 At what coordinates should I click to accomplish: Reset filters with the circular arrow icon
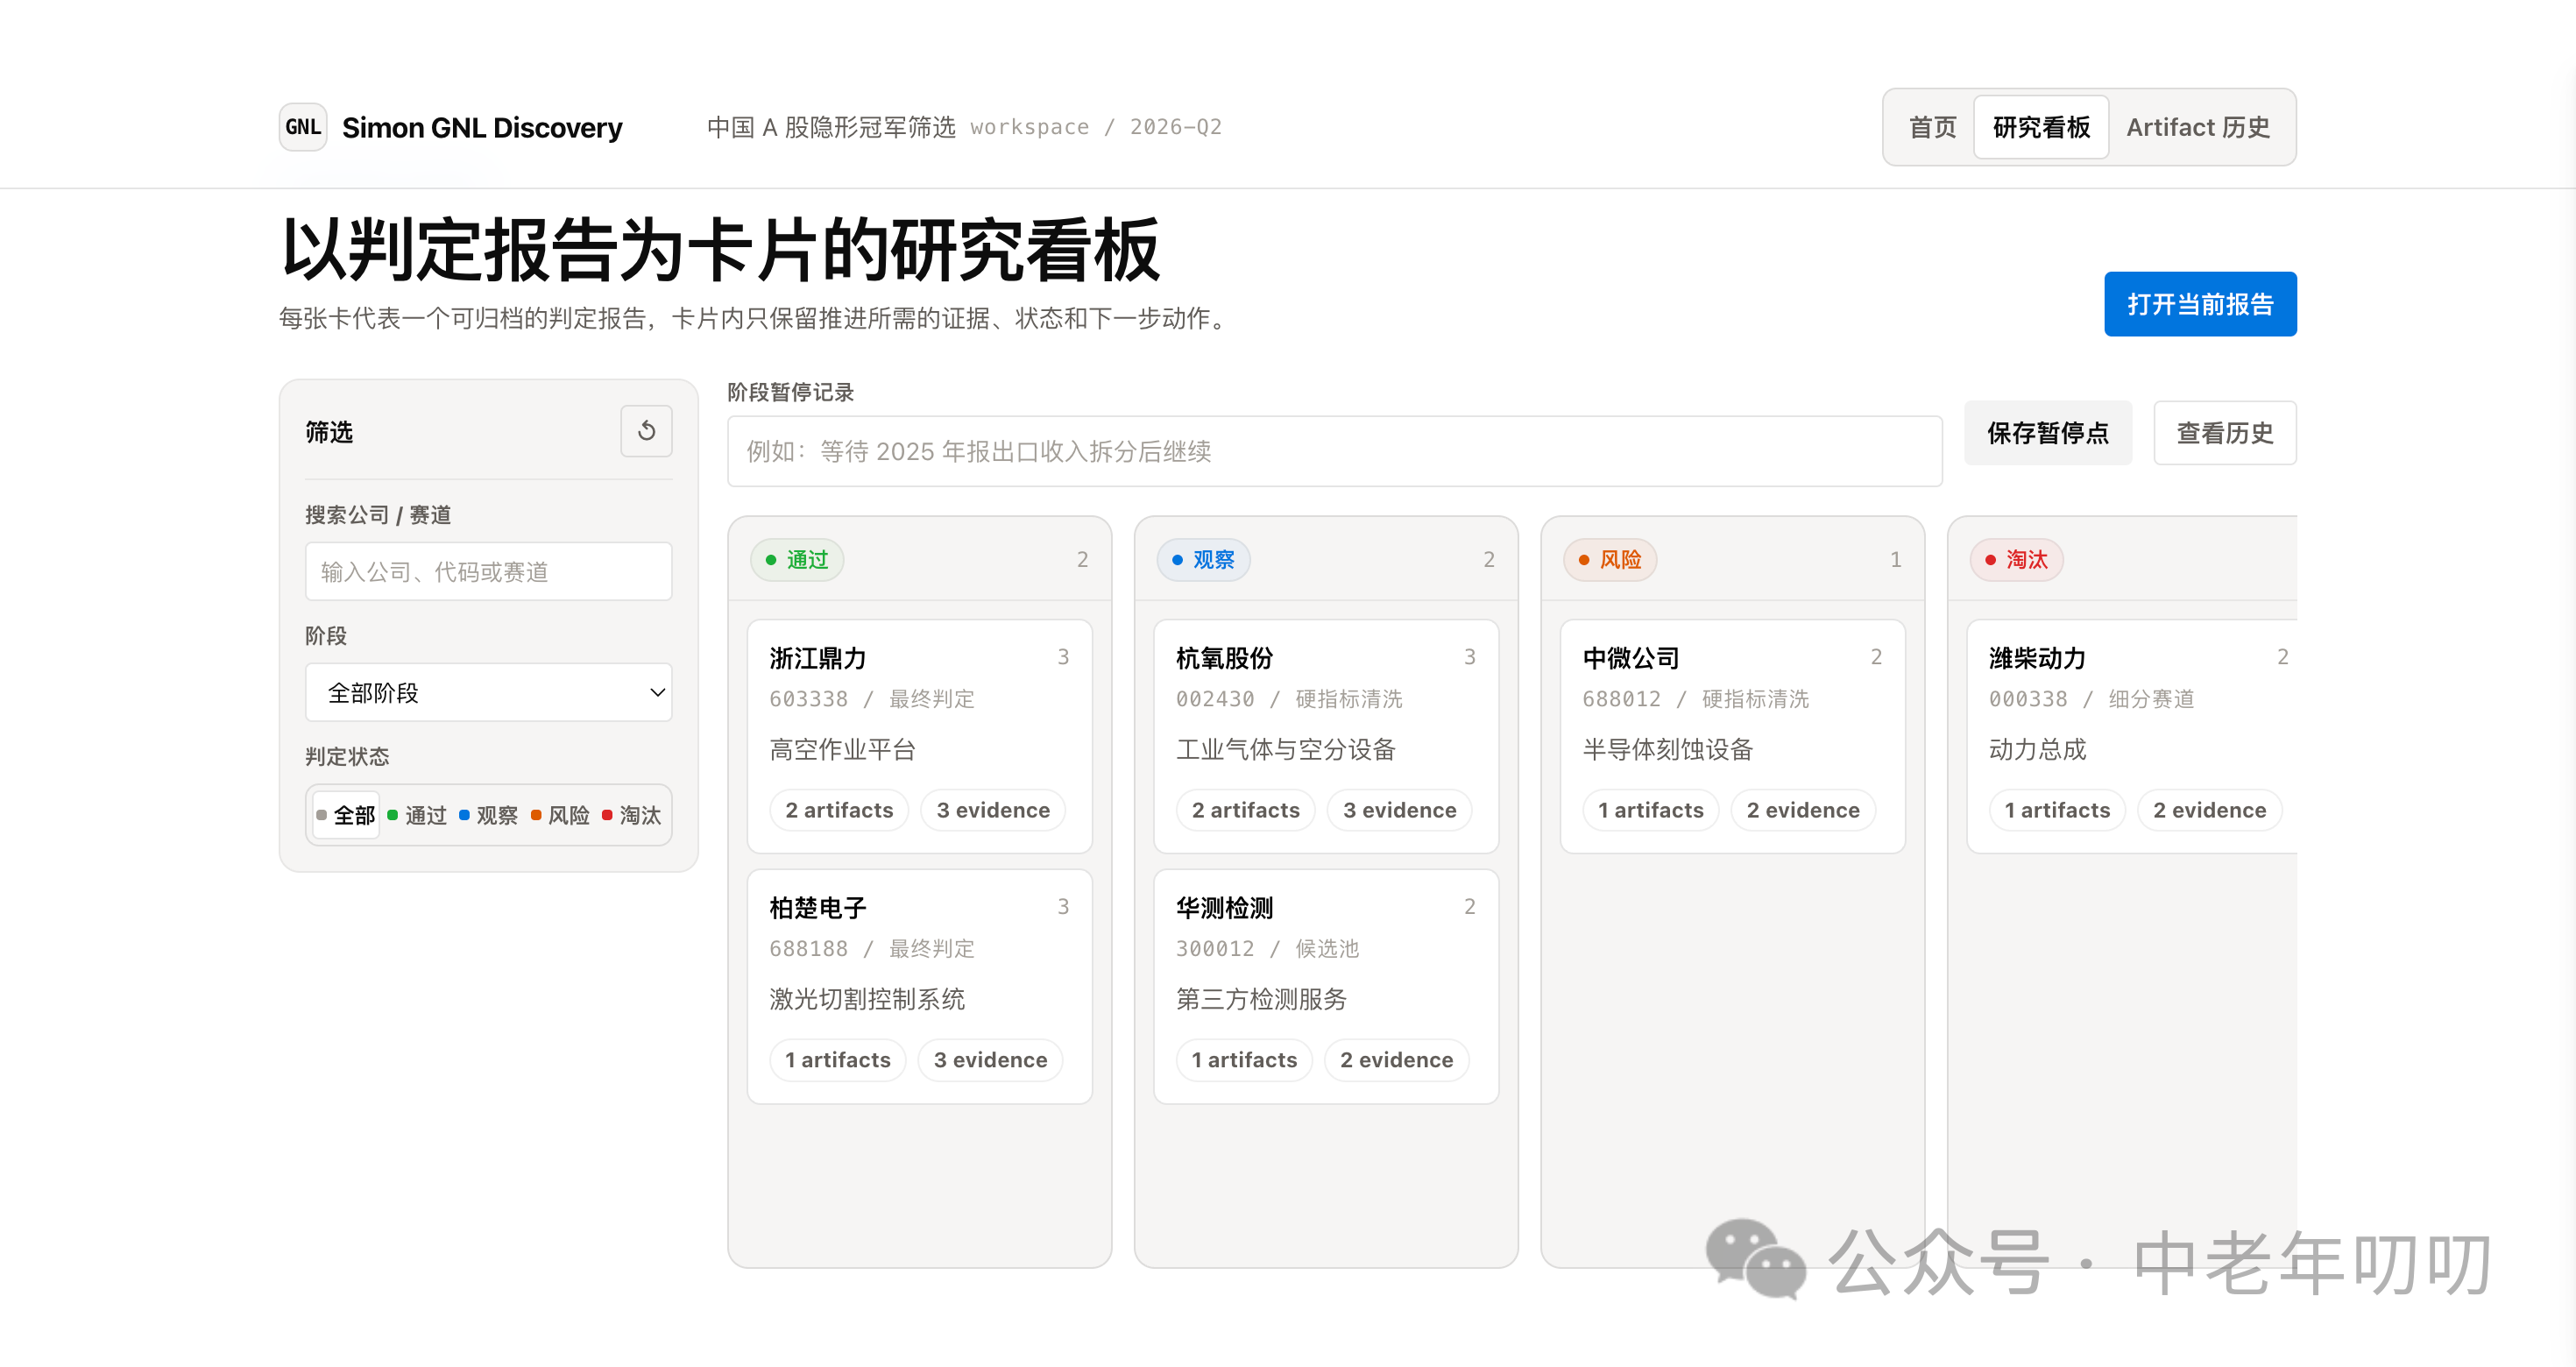(x=646, y=431)
